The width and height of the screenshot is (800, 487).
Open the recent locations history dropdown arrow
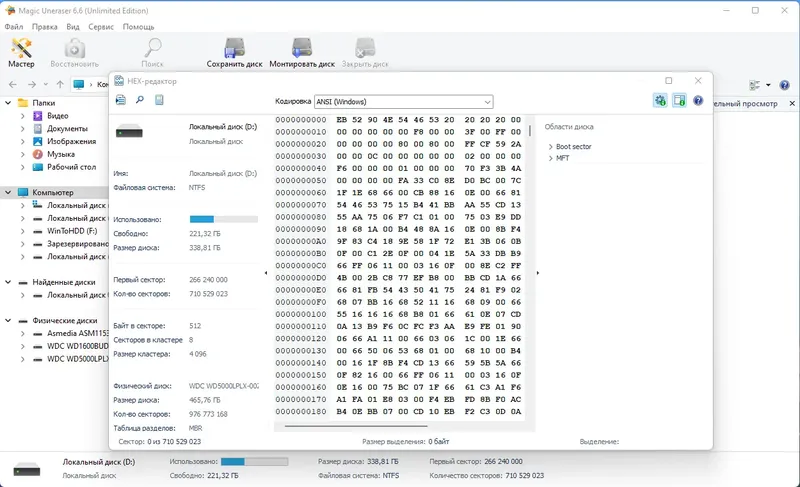pyautogui.click(x=45, y=84)
